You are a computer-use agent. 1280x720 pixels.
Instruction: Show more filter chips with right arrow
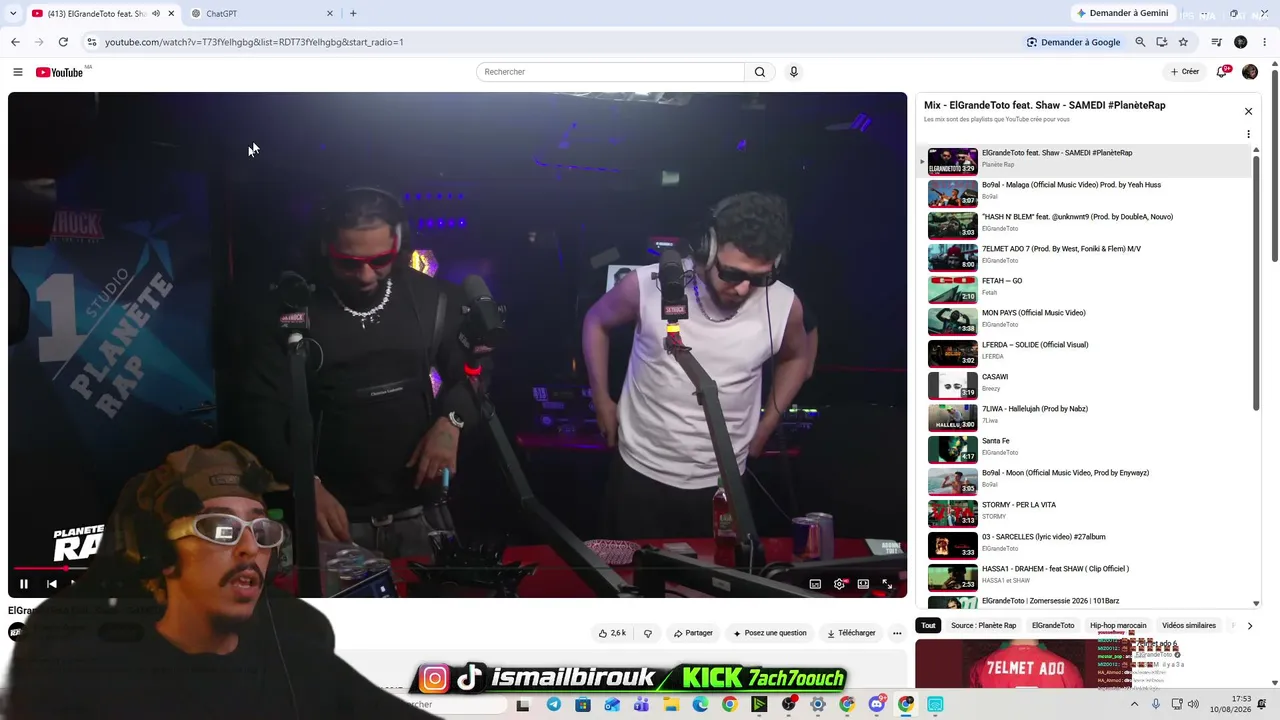(1250, 626)
